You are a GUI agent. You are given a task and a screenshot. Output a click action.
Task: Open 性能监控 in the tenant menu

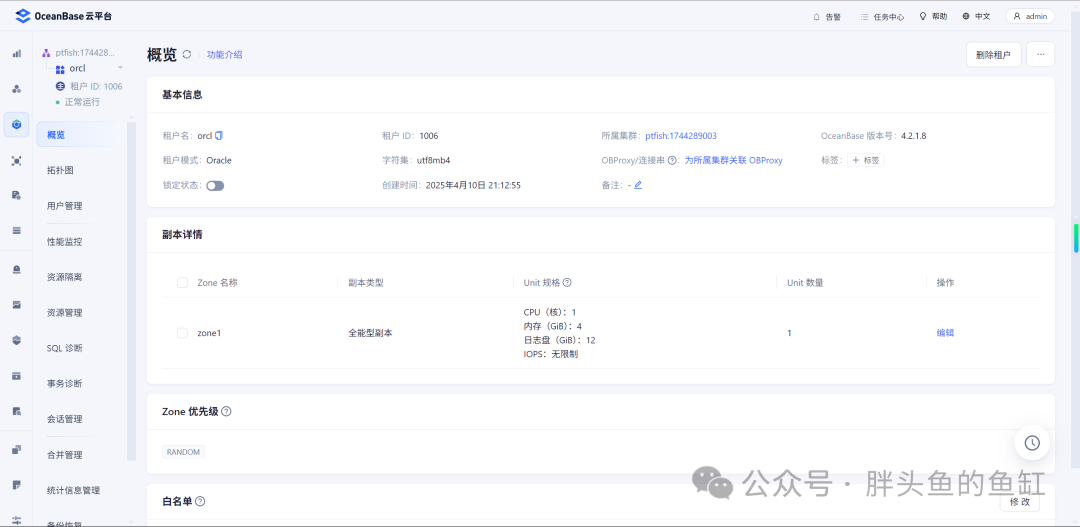65,242
